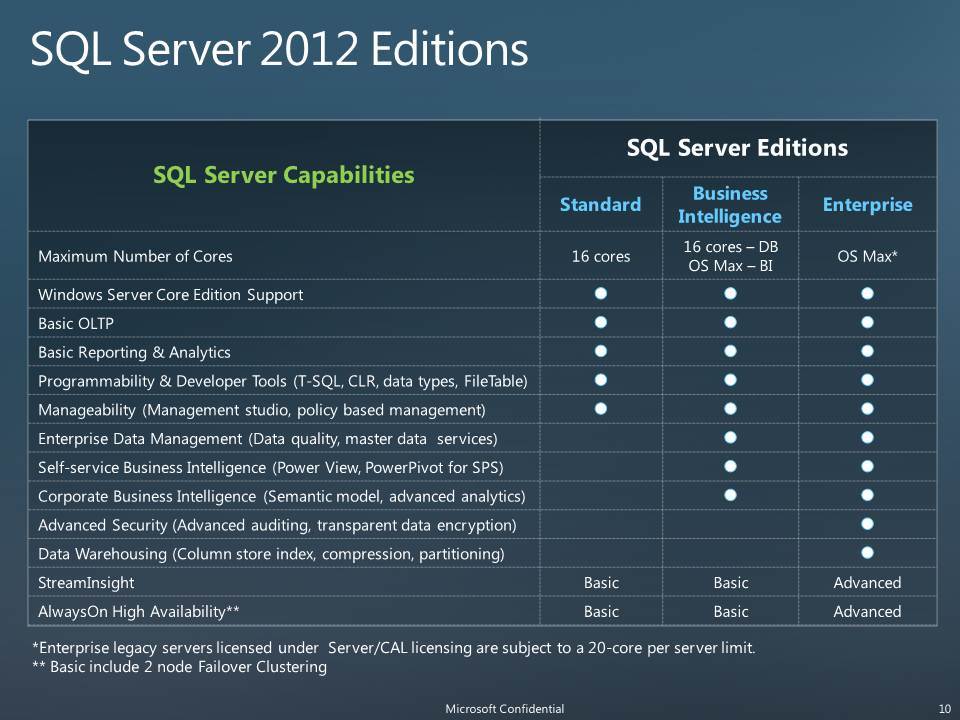The image size is (960, 720).
Task: Select the Business Intelligence column header
Action: pyautogui.click(x=732, y=204)
